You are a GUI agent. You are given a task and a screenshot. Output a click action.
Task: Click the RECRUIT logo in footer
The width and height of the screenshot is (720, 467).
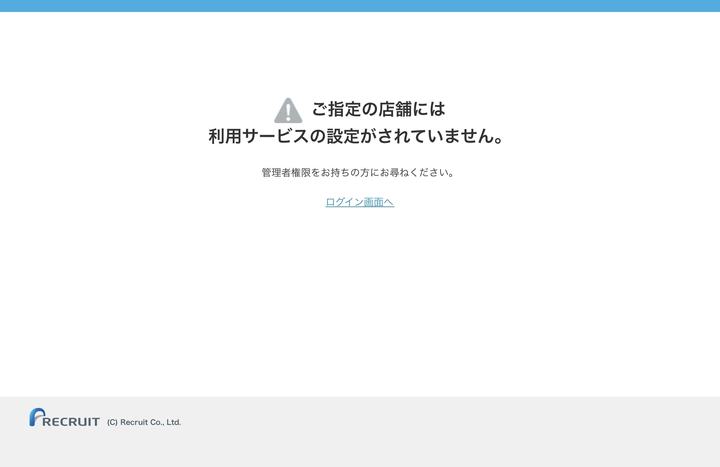64,417
